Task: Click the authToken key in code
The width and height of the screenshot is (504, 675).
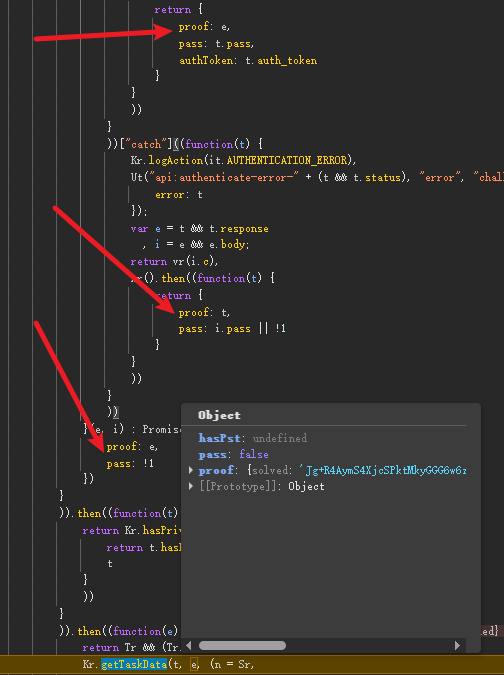Action: point(206,61)
